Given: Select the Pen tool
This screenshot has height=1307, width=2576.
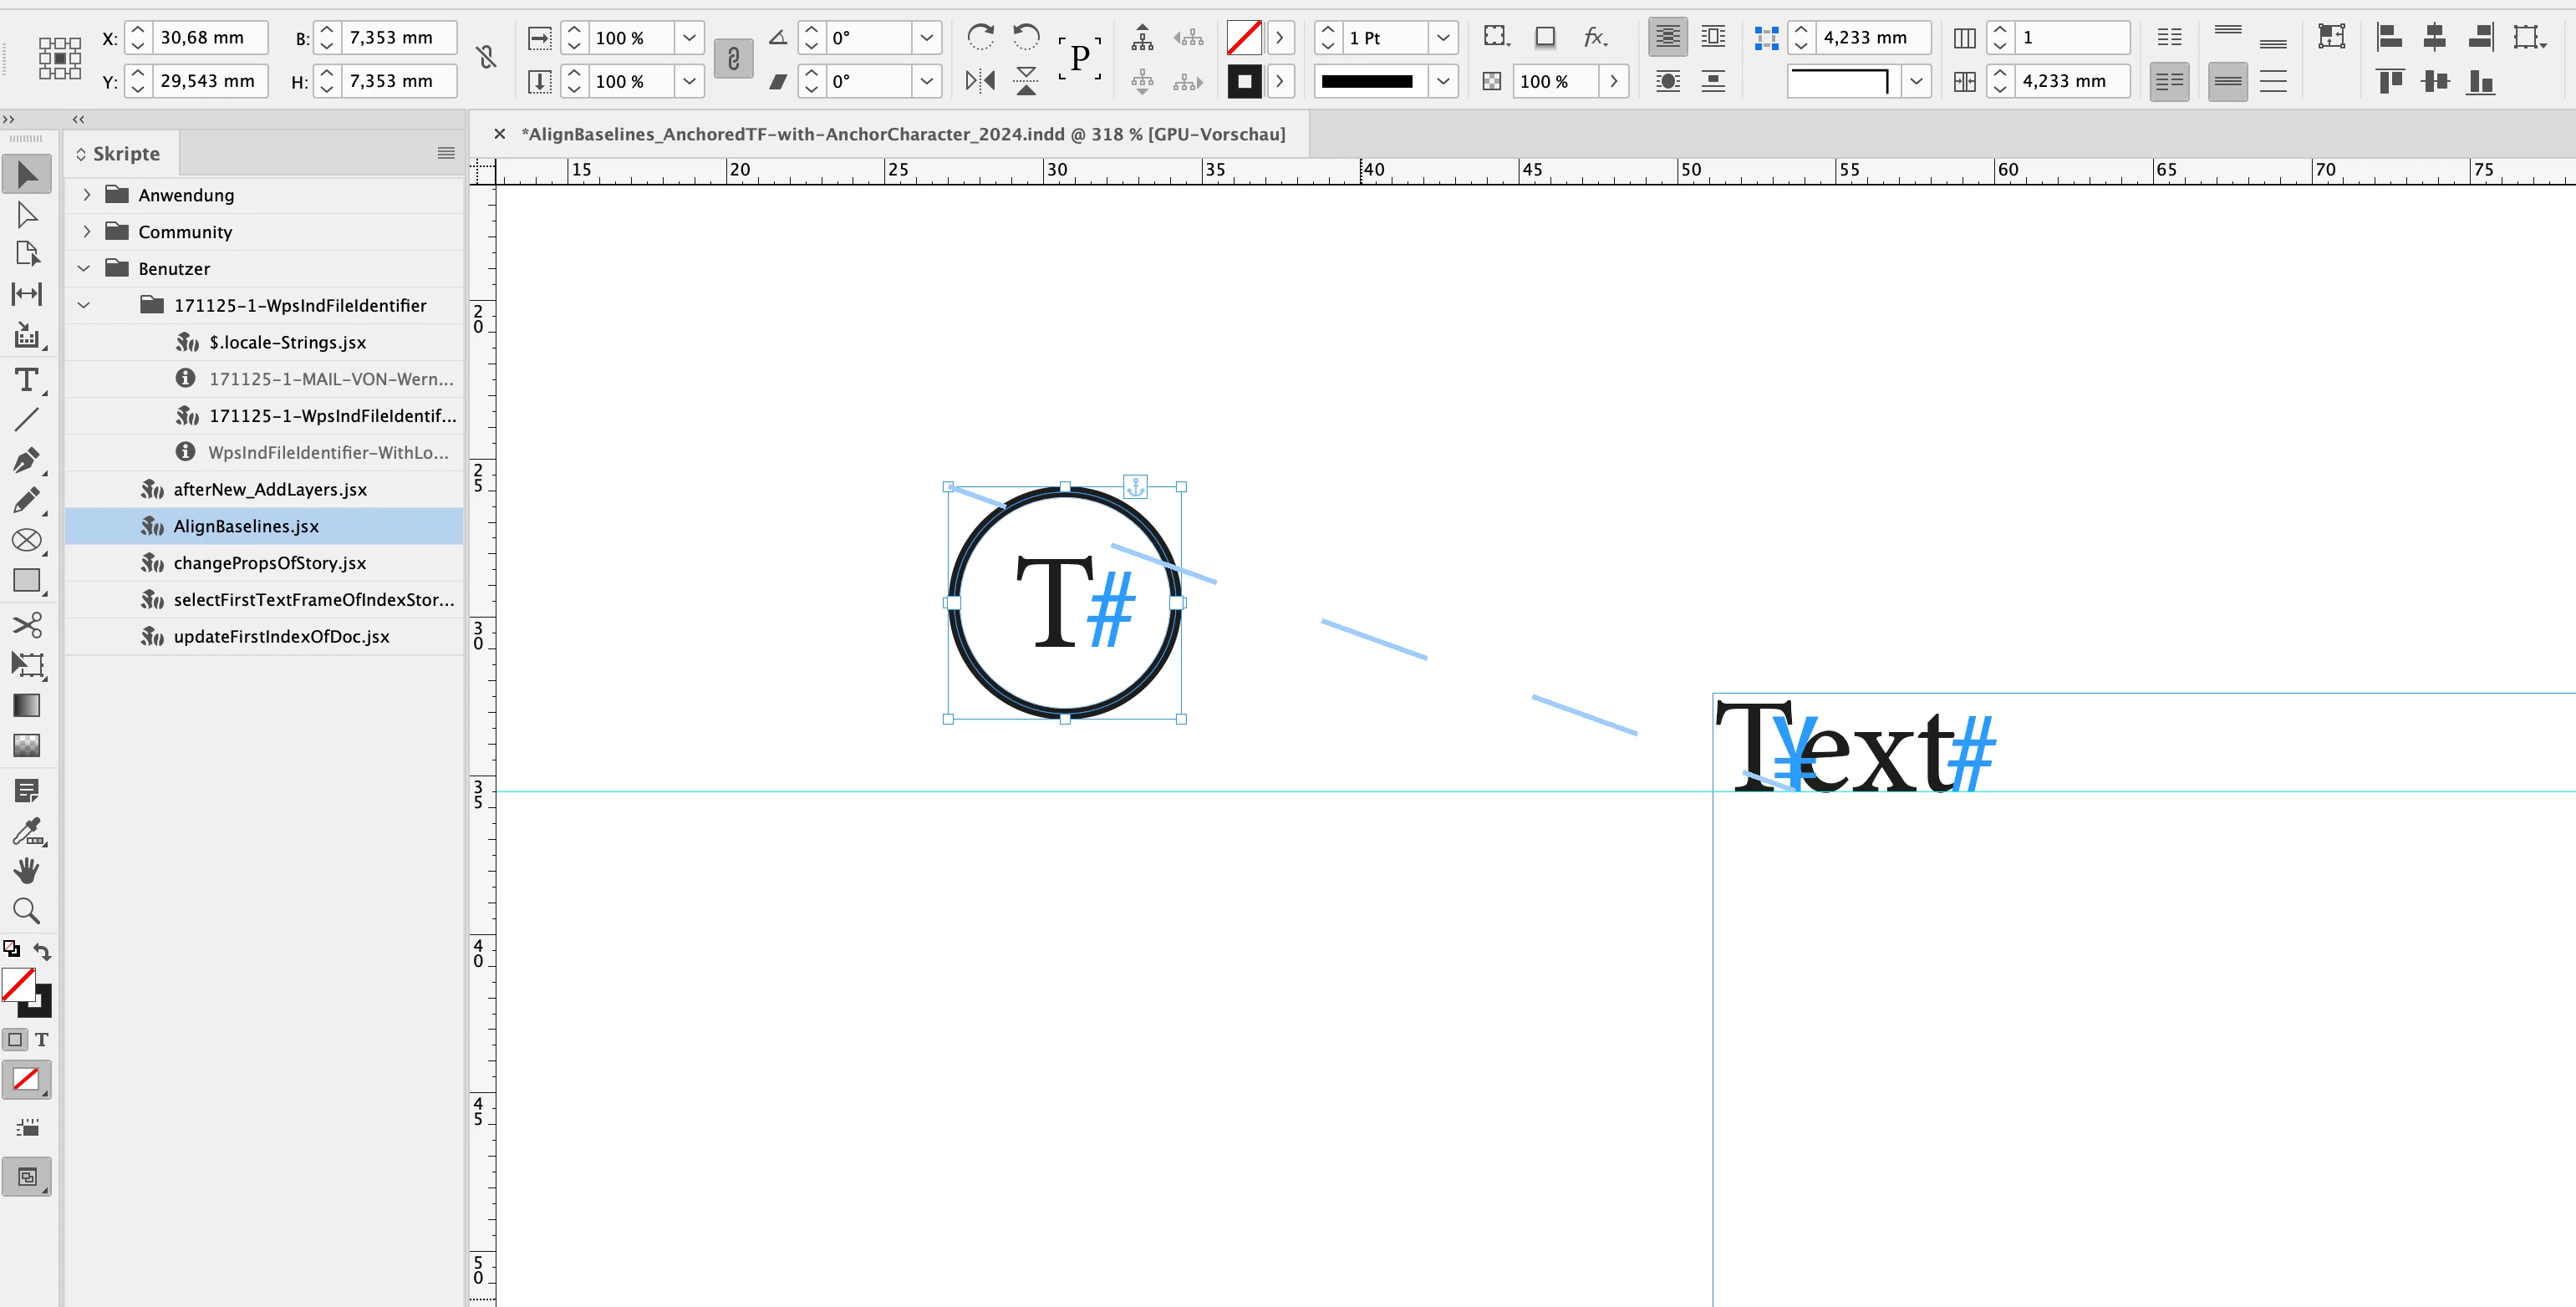Looking at the screenshot, I should click(x=27, y=460).
